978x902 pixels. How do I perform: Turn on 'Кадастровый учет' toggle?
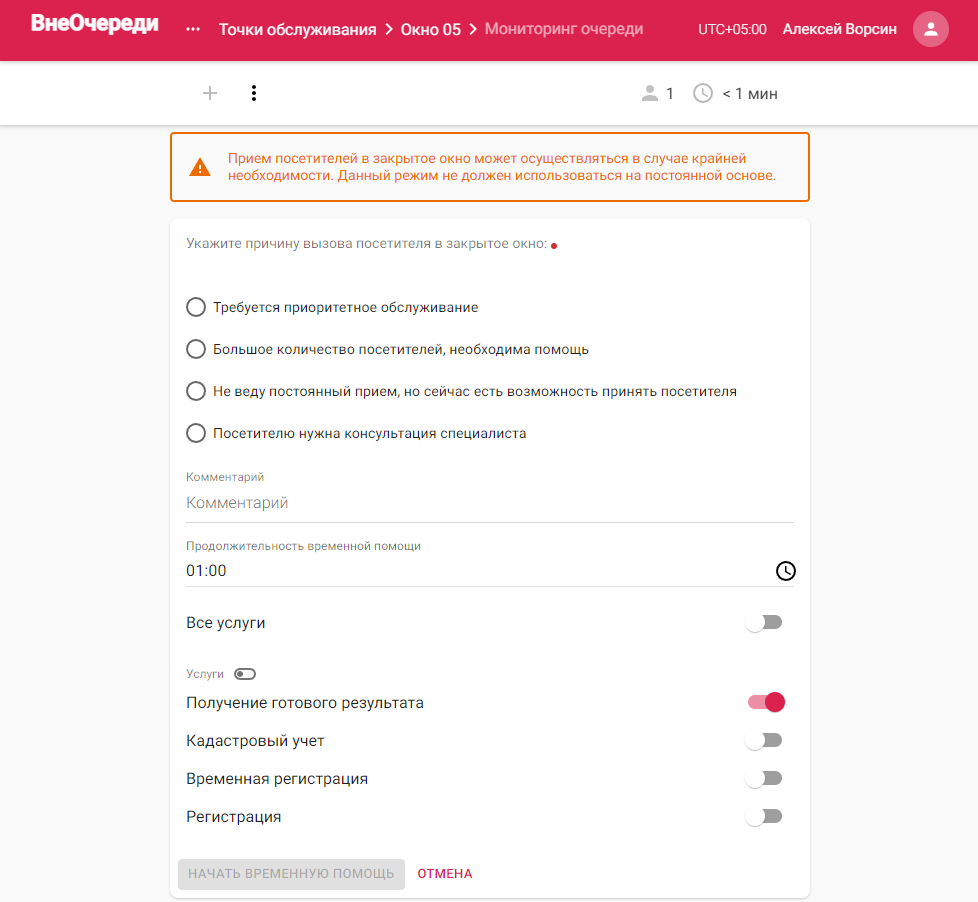[x=764, y=740]
